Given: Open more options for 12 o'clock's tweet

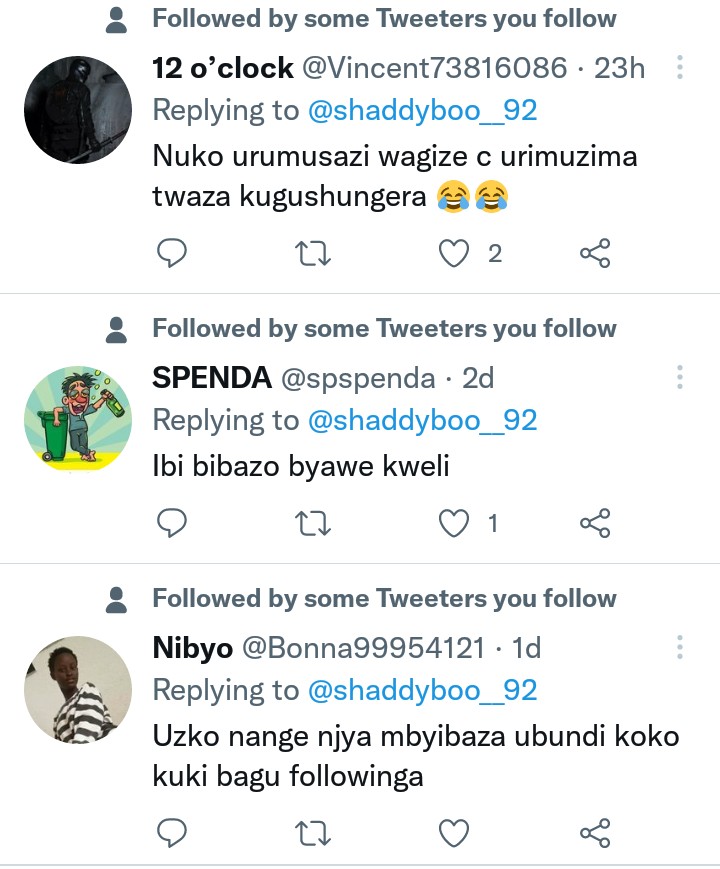Looking at the screenshot, I should click(680, 68).
